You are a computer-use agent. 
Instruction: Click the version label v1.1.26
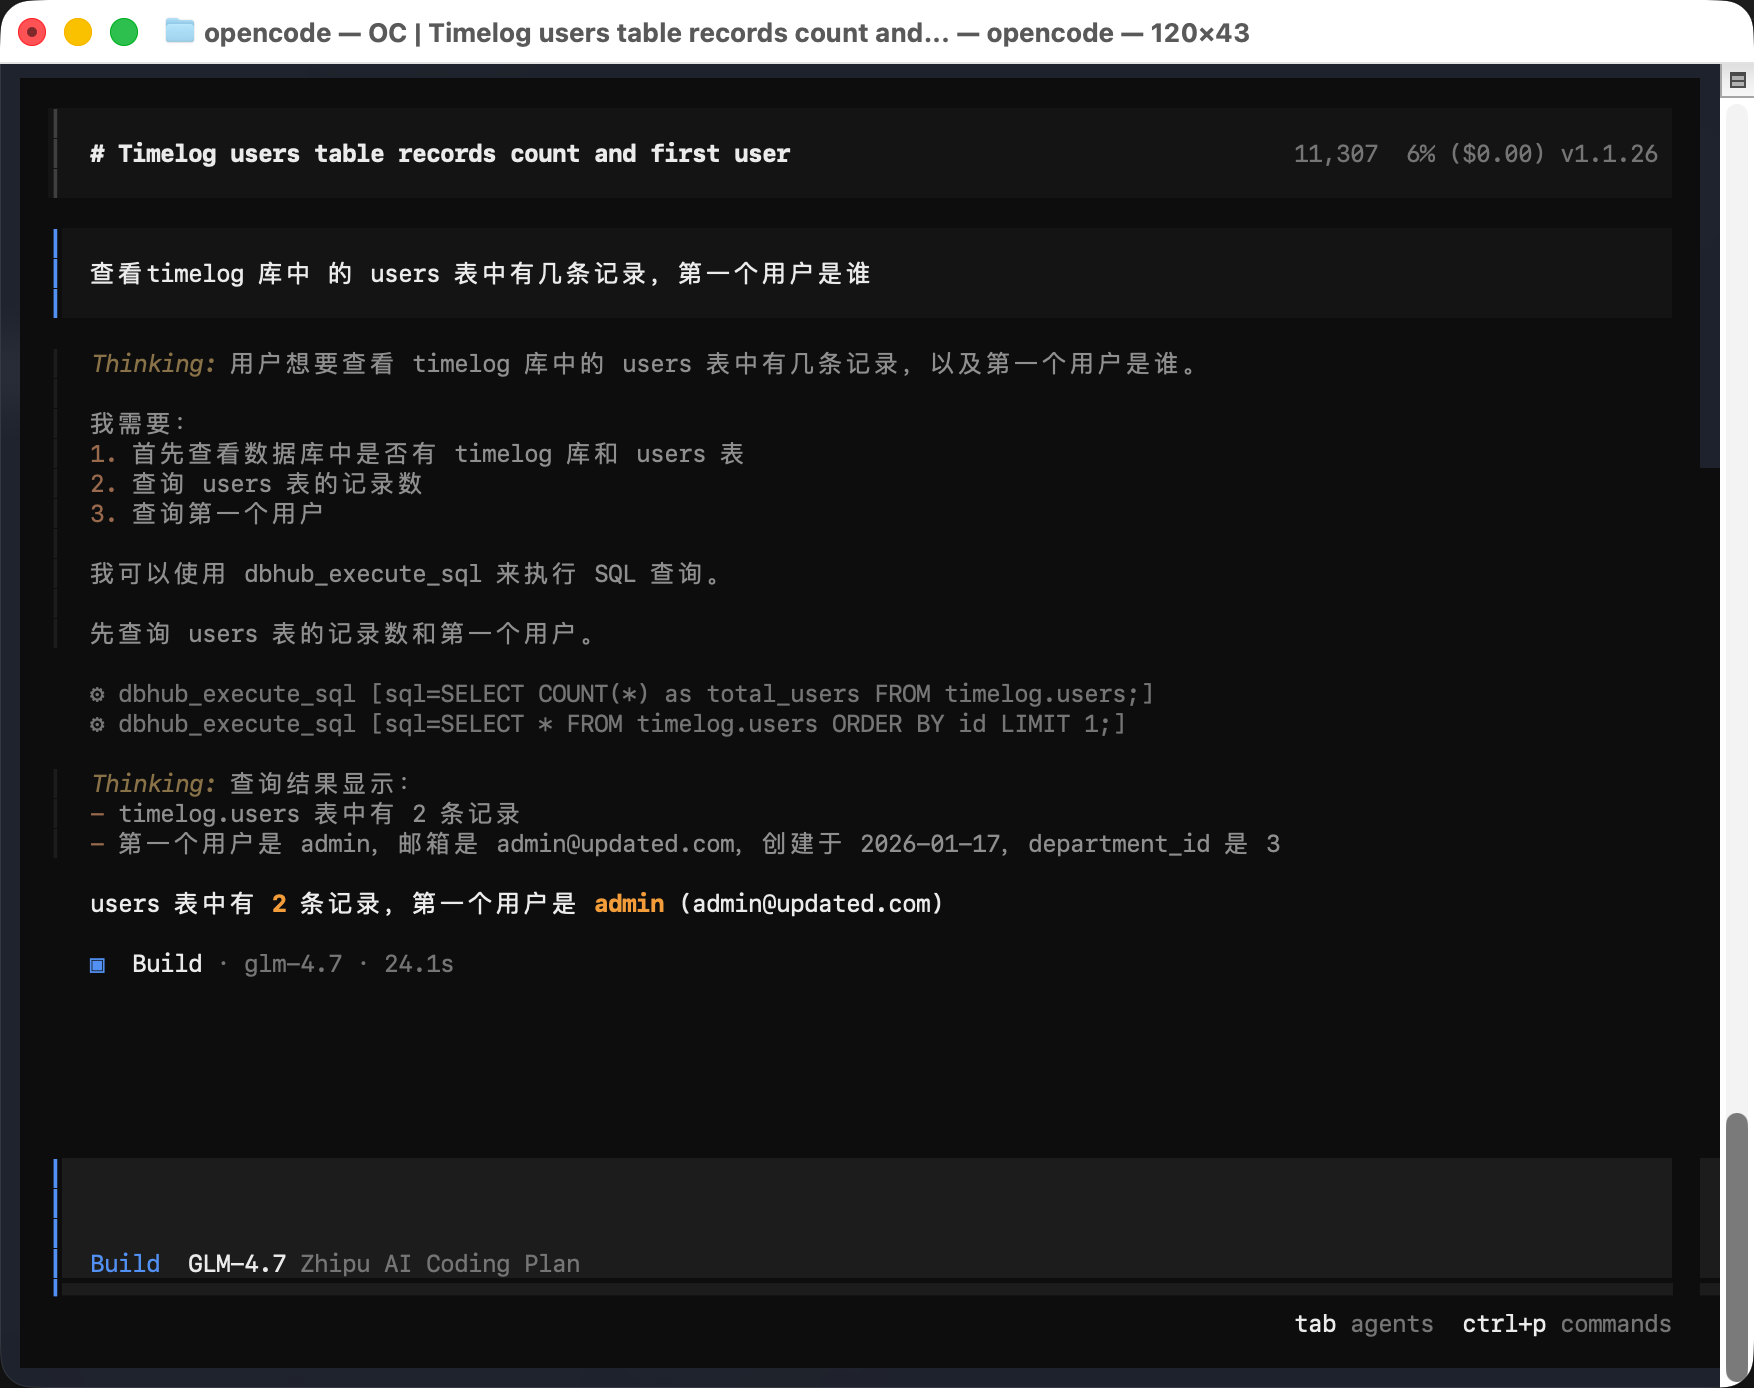coord(1608,153)
